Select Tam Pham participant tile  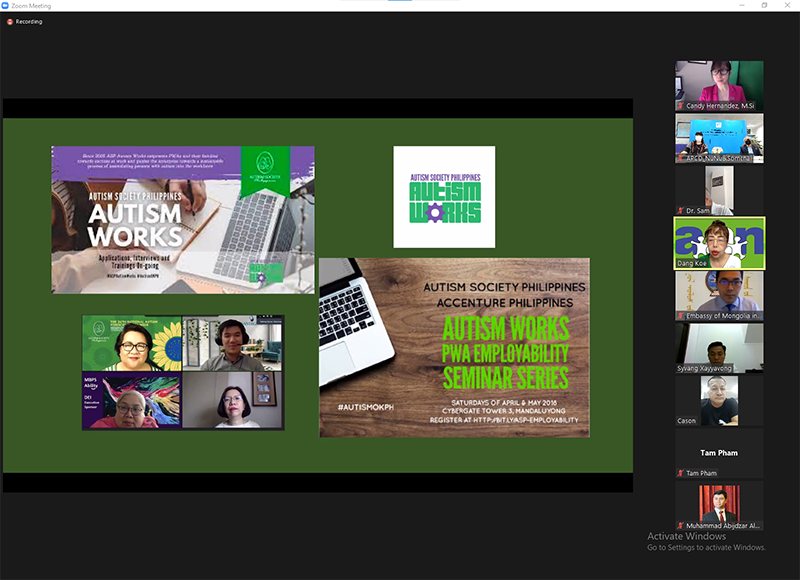(719, 453)
